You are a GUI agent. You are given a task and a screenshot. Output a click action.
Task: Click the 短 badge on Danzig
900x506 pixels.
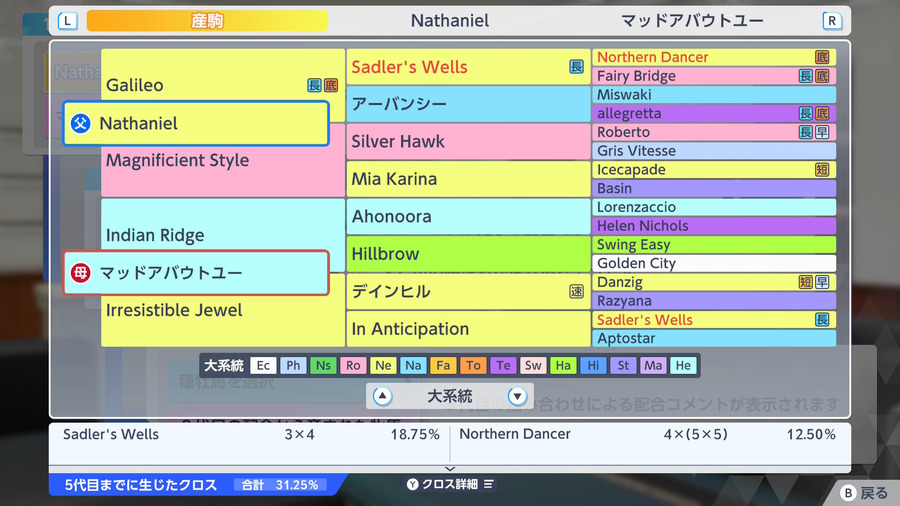(x=806, y=282)
